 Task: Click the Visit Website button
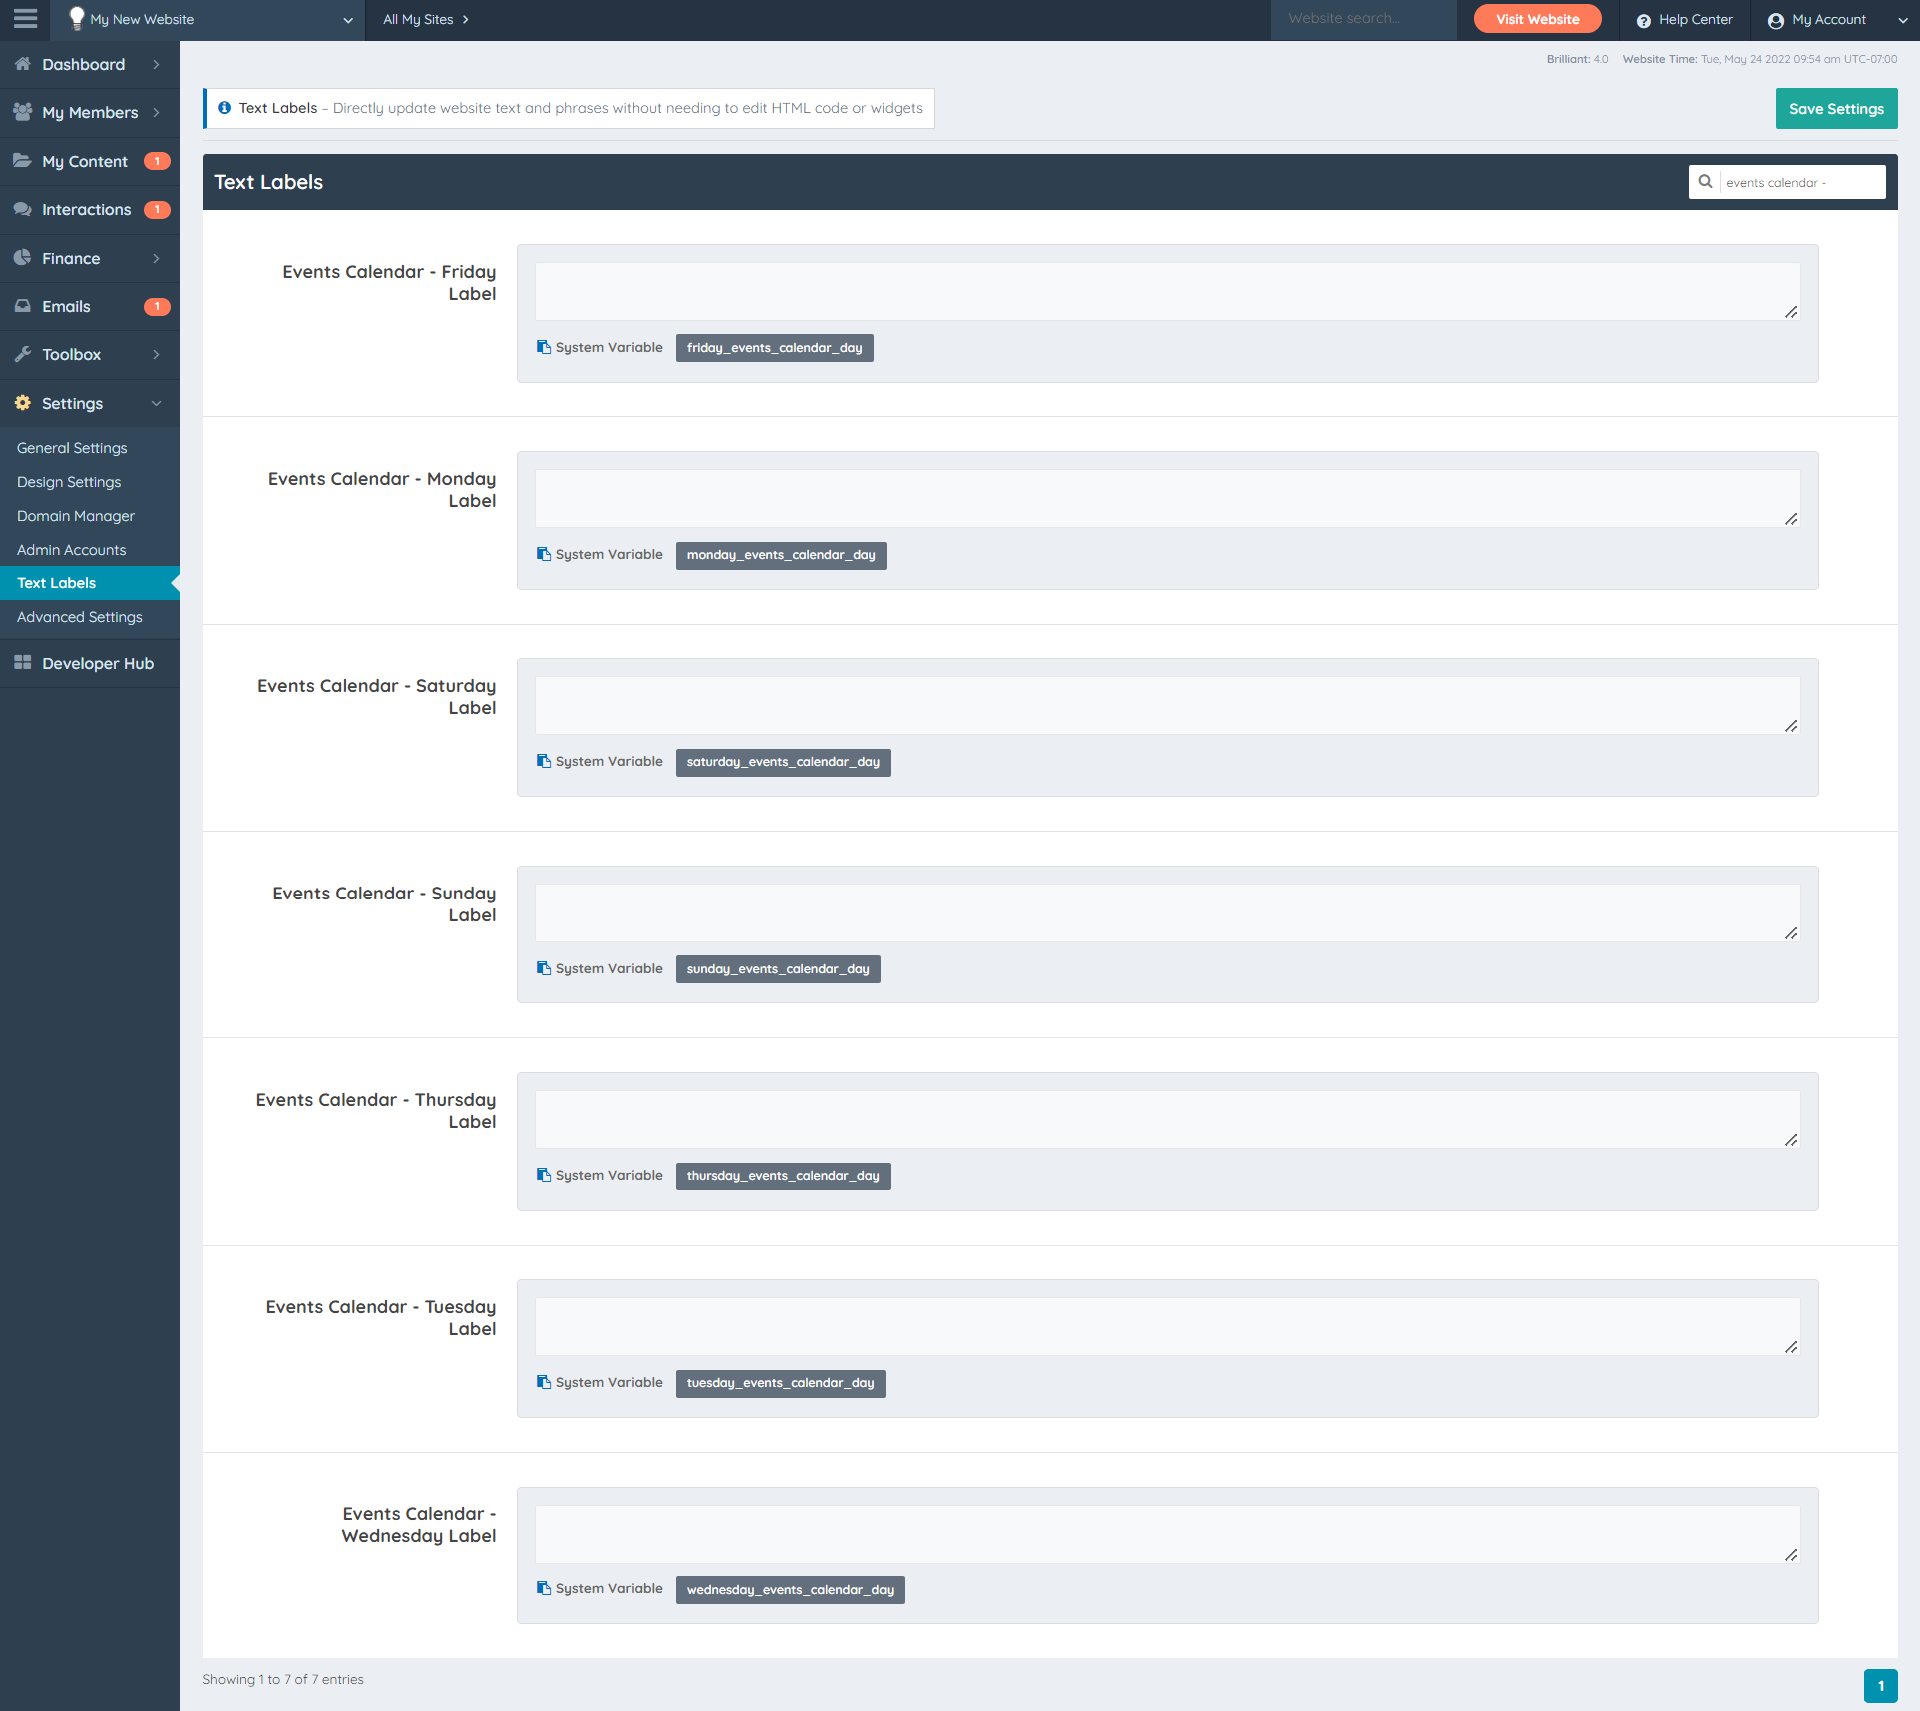pos(1537,19)
